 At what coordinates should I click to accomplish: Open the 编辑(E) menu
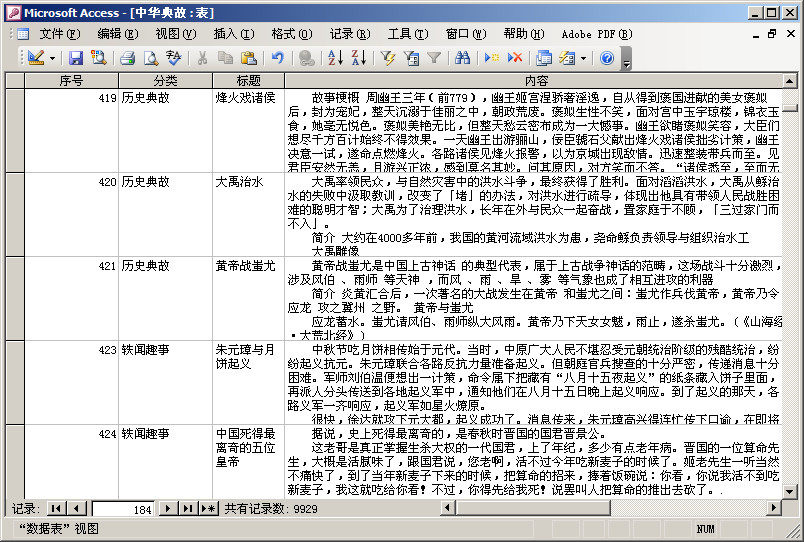tap(118, 34)
